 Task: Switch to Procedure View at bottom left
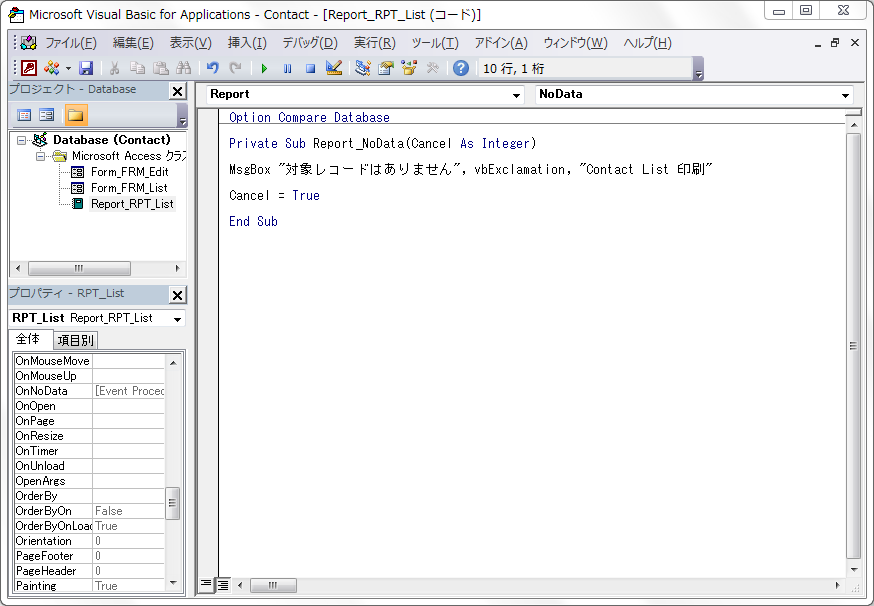[206, 584]
